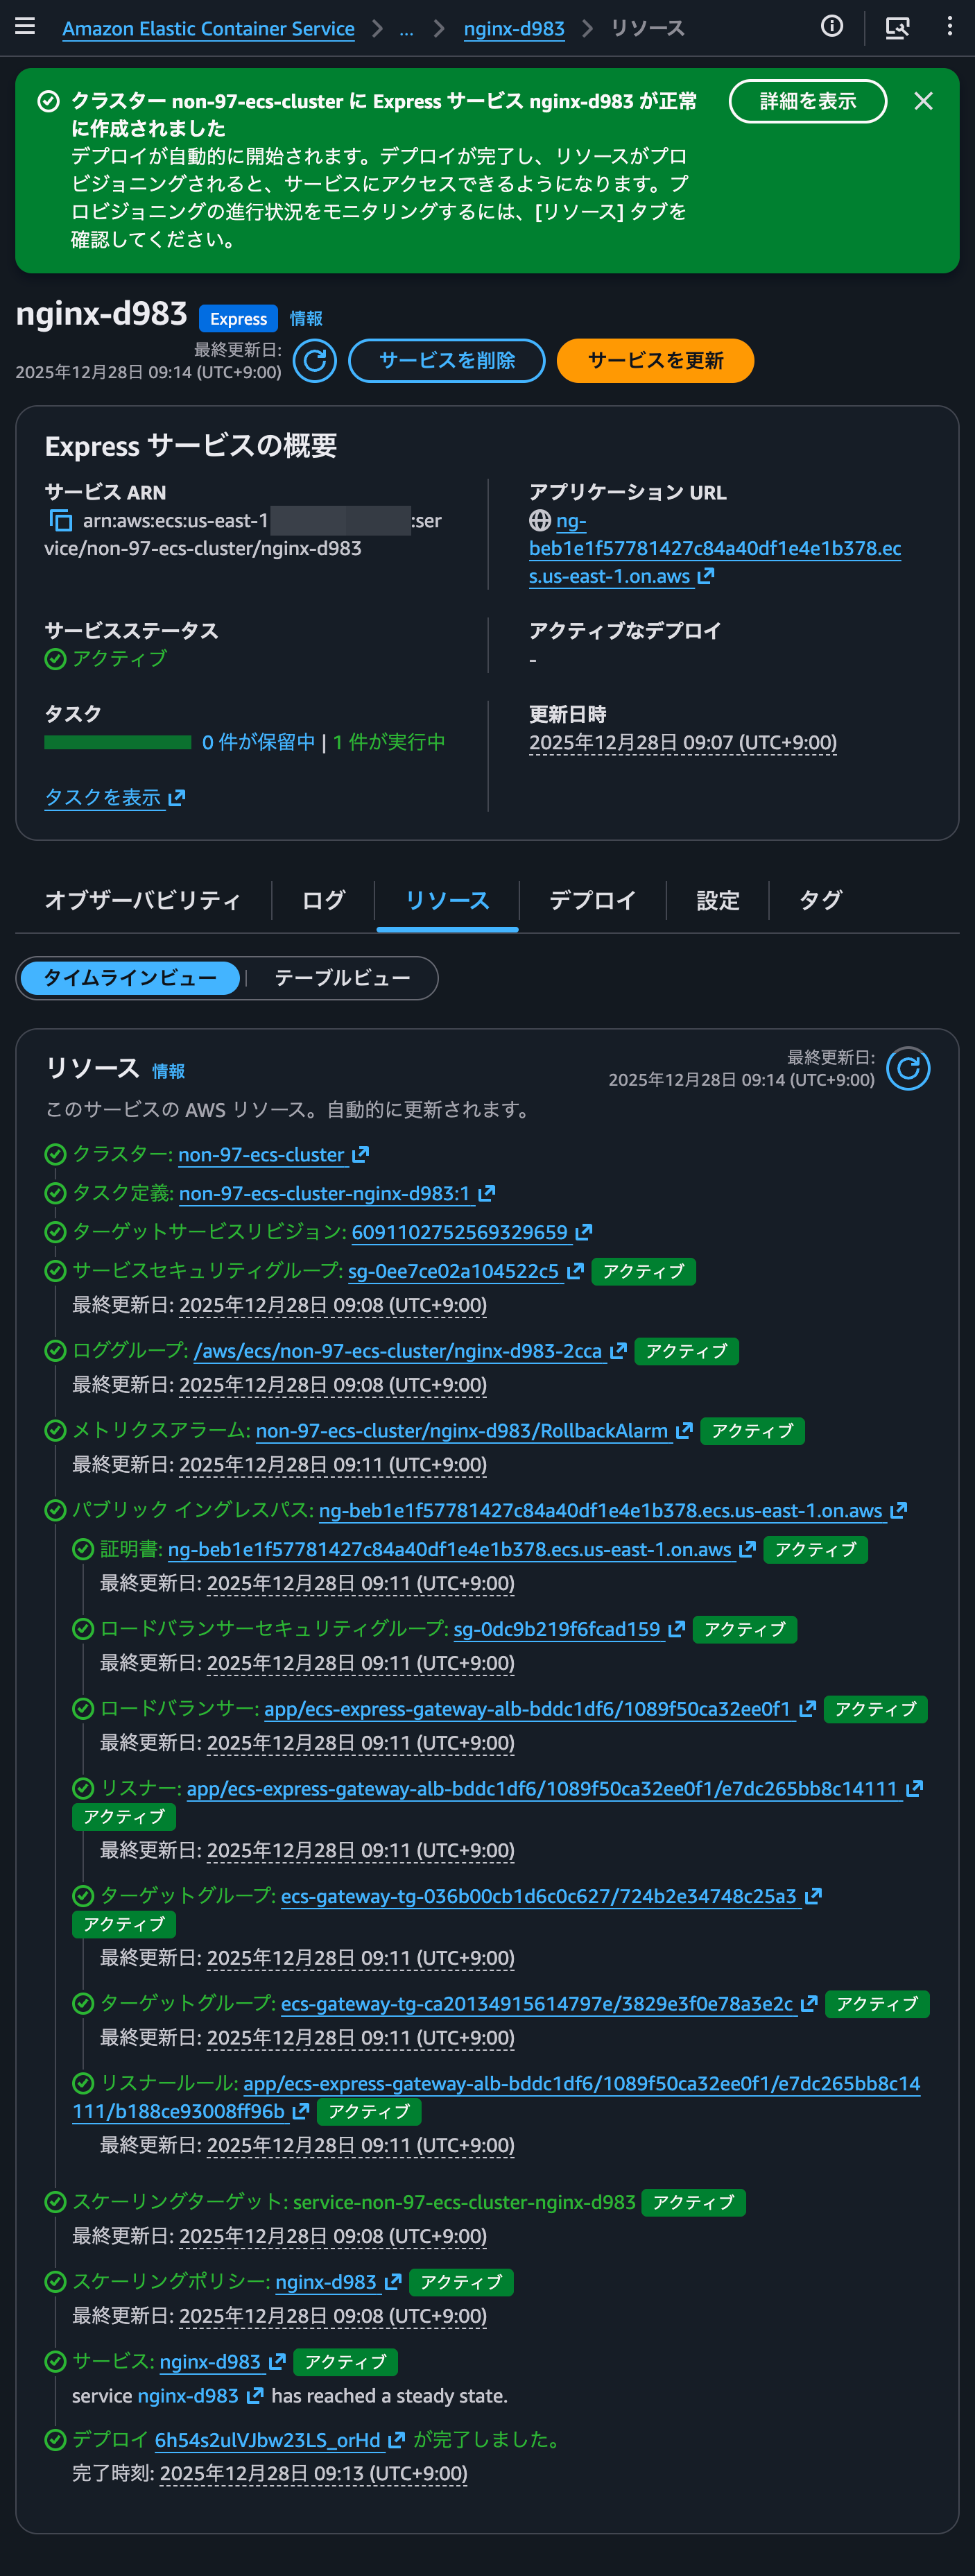Click the info circle icon in header
Viewport: 975px width, 2576px height.
[x=832, y=27]
